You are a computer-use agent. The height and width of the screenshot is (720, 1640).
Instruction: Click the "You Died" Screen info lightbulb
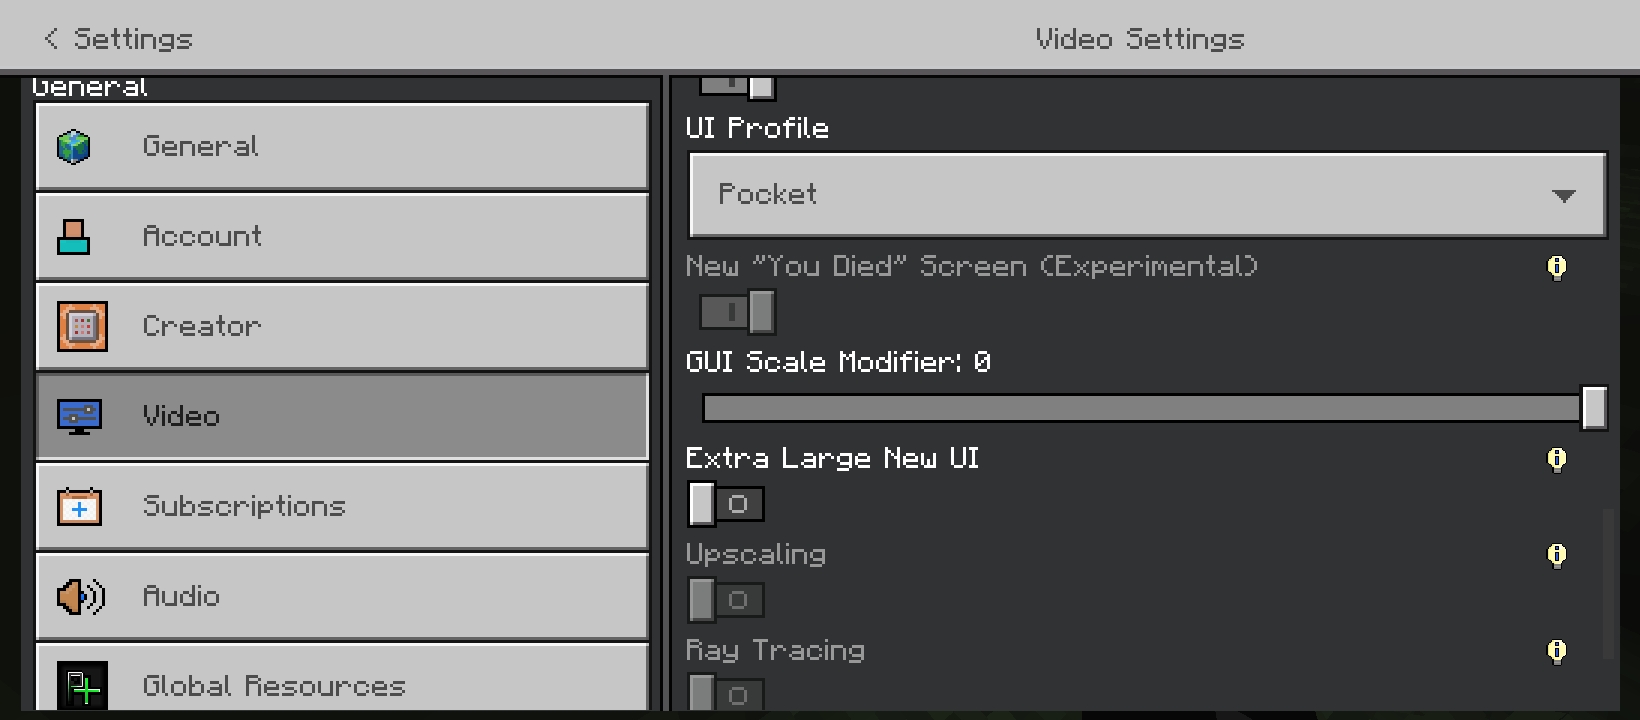pyautogui.click(x=1556, y=267)
